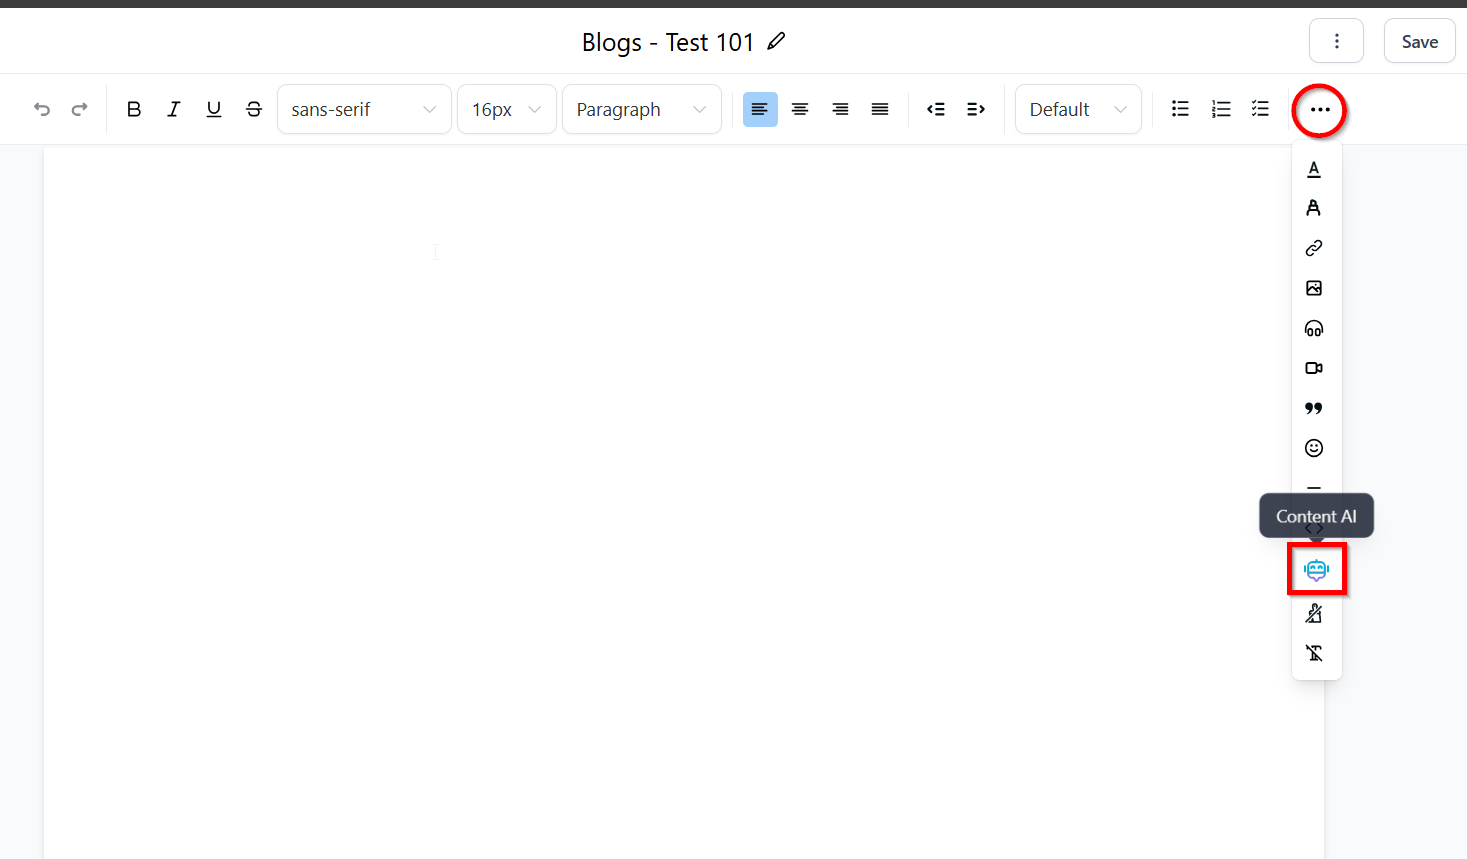Screen dimensions: 1467x859
Task: Increase indent with the indent icon
Action: [976, 109]
